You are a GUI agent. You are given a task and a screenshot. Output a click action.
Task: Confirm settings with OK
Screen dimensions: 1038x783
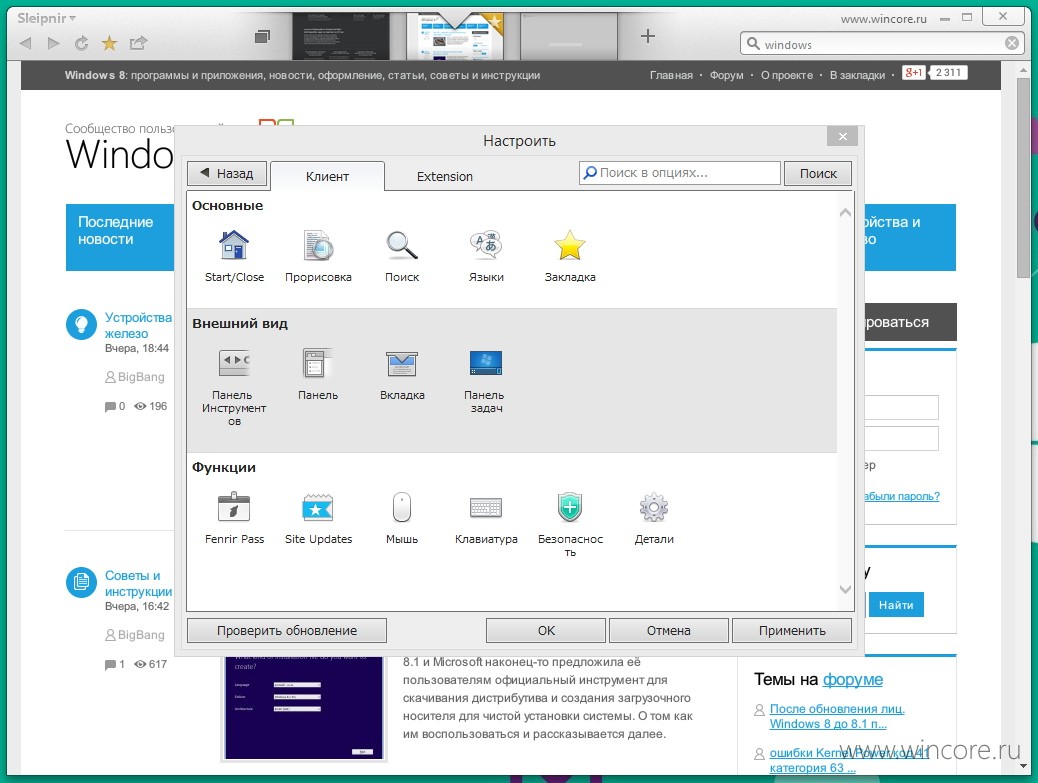point(545,630)
